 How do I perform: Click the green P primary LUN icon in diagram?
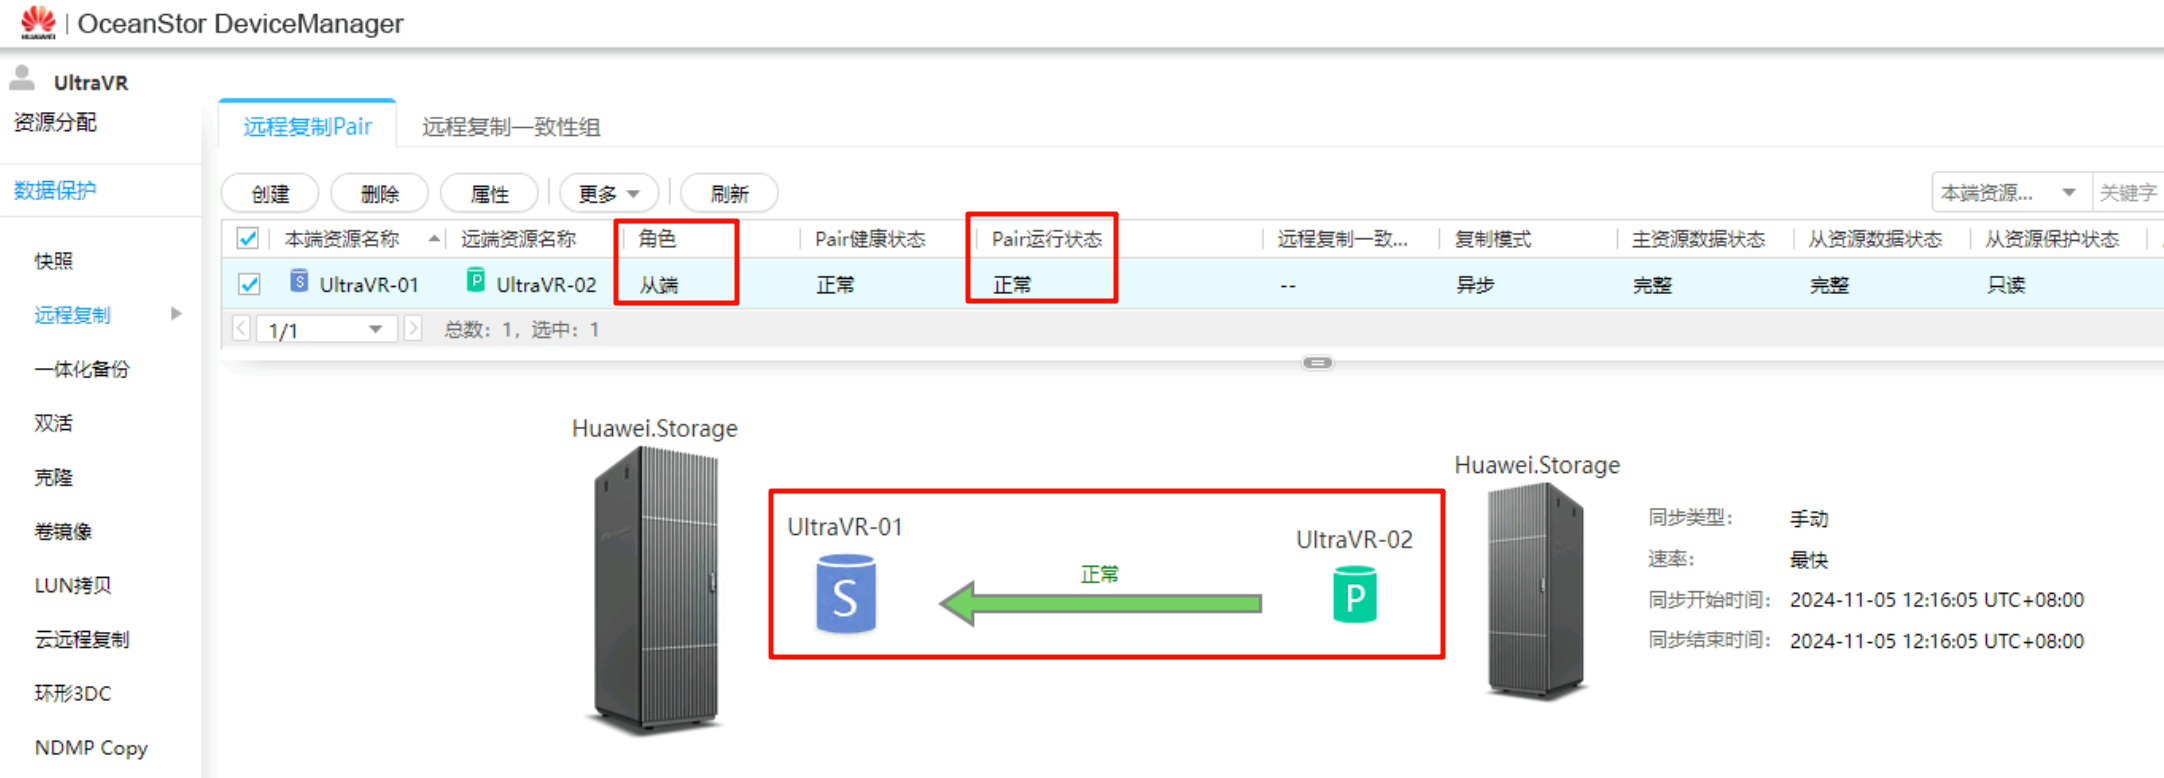pyautogui.click(x=1354, y=595)
